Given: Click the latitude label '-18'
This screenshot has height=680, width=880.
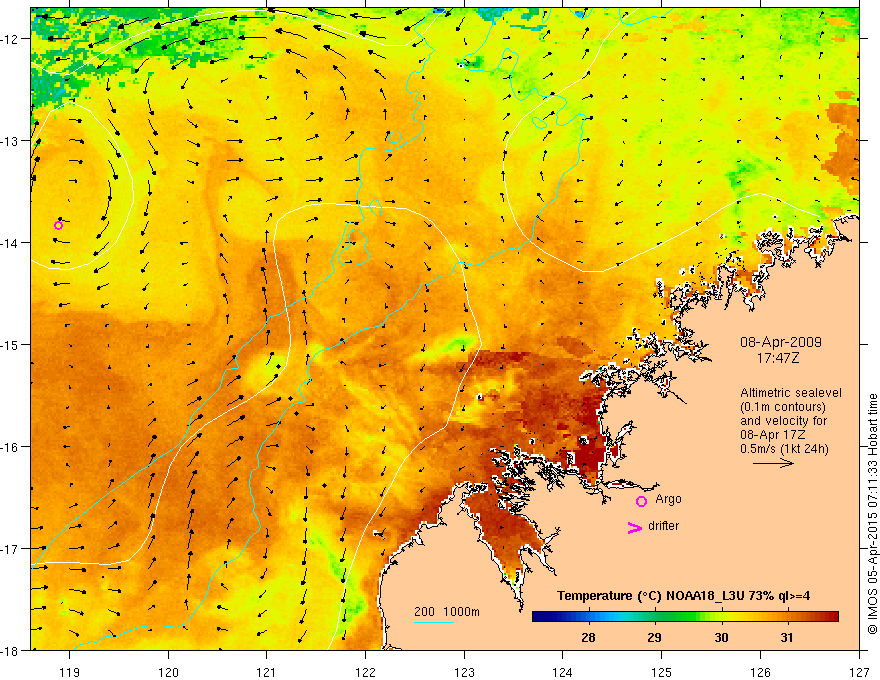Looking at the screenshot, I should pyautogui.click(x=11, y=650).
